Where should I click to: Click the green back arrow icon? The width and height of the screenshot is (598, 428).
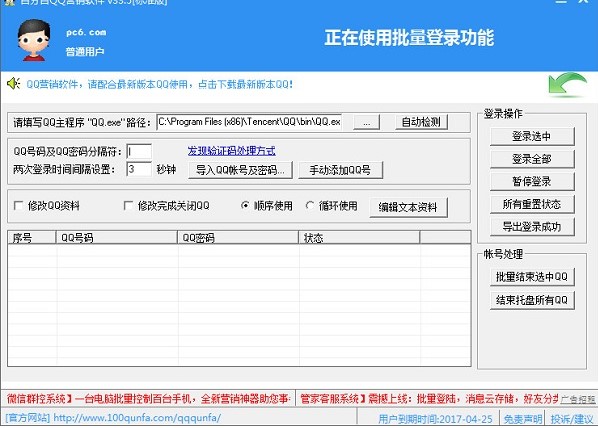click(x=567, y=84)
